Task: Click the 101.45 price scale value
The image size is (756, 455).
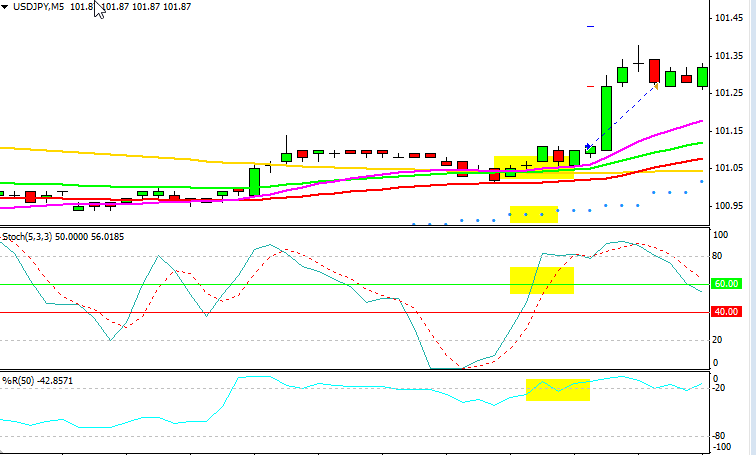Action: click(729, 18)
